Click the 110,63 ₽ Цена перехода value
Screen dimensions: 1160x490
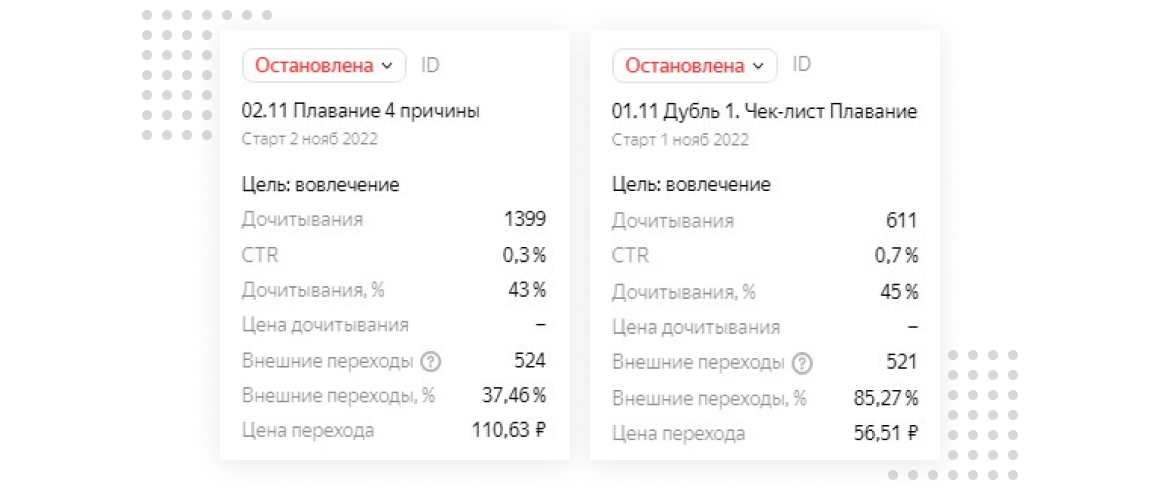coord(509,431)
